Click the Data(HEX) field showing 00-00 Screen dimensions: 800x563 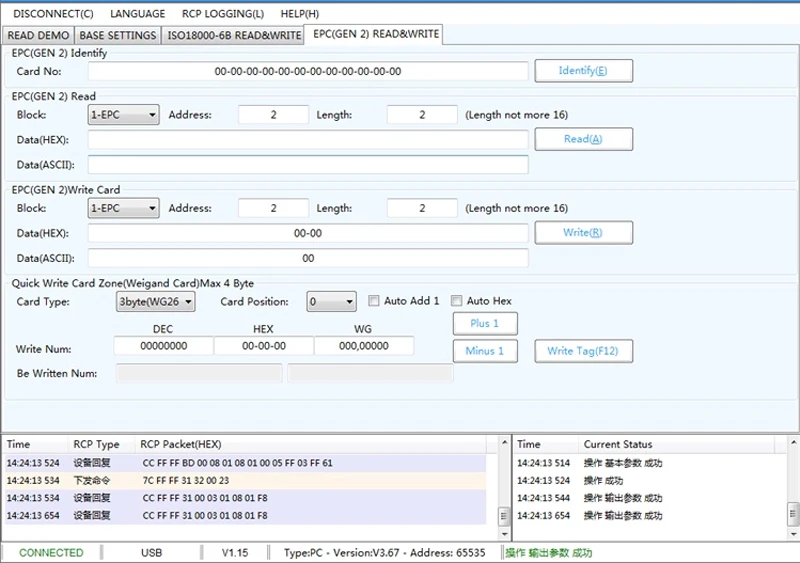pyautogui.click(x=308, y=233)
